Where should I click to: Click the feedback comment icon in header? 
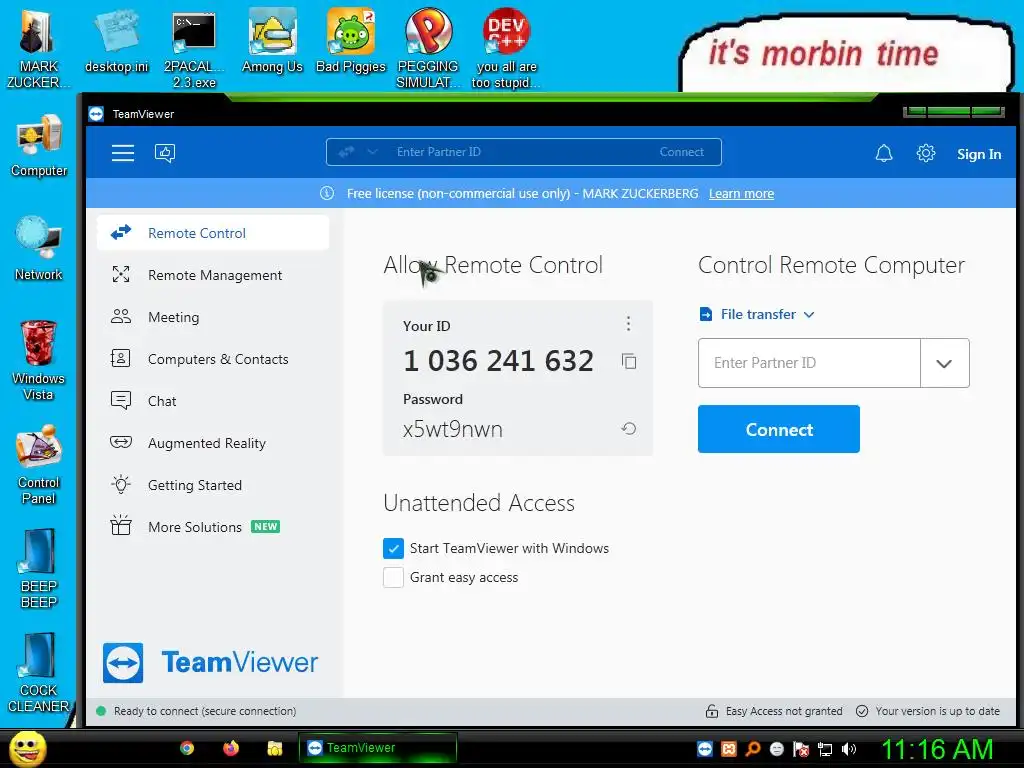click(165, 153)
